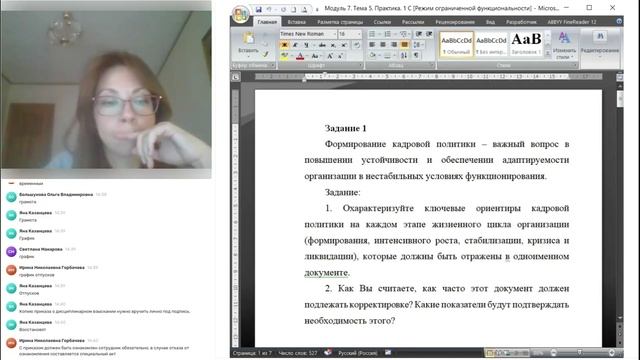Redo the action in the quick access toolbar

(283, 9)
